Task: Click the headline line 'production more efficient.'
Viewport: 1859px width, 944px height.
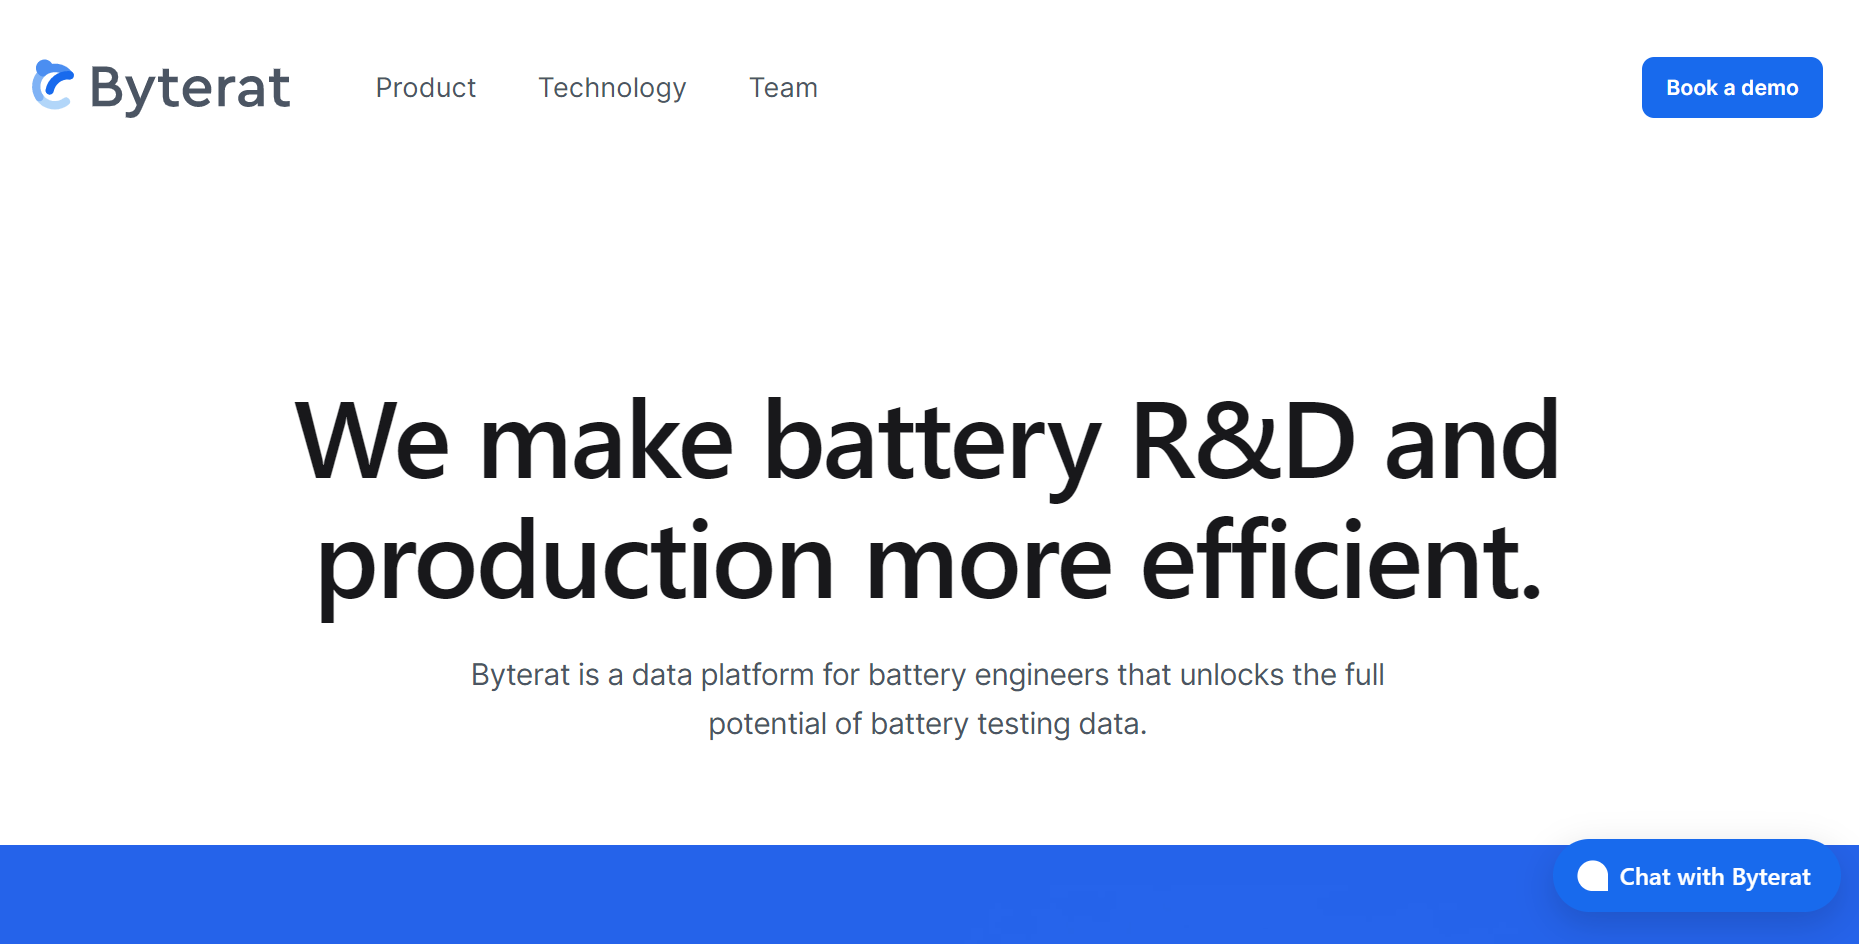Action: [x=928, y=562]
